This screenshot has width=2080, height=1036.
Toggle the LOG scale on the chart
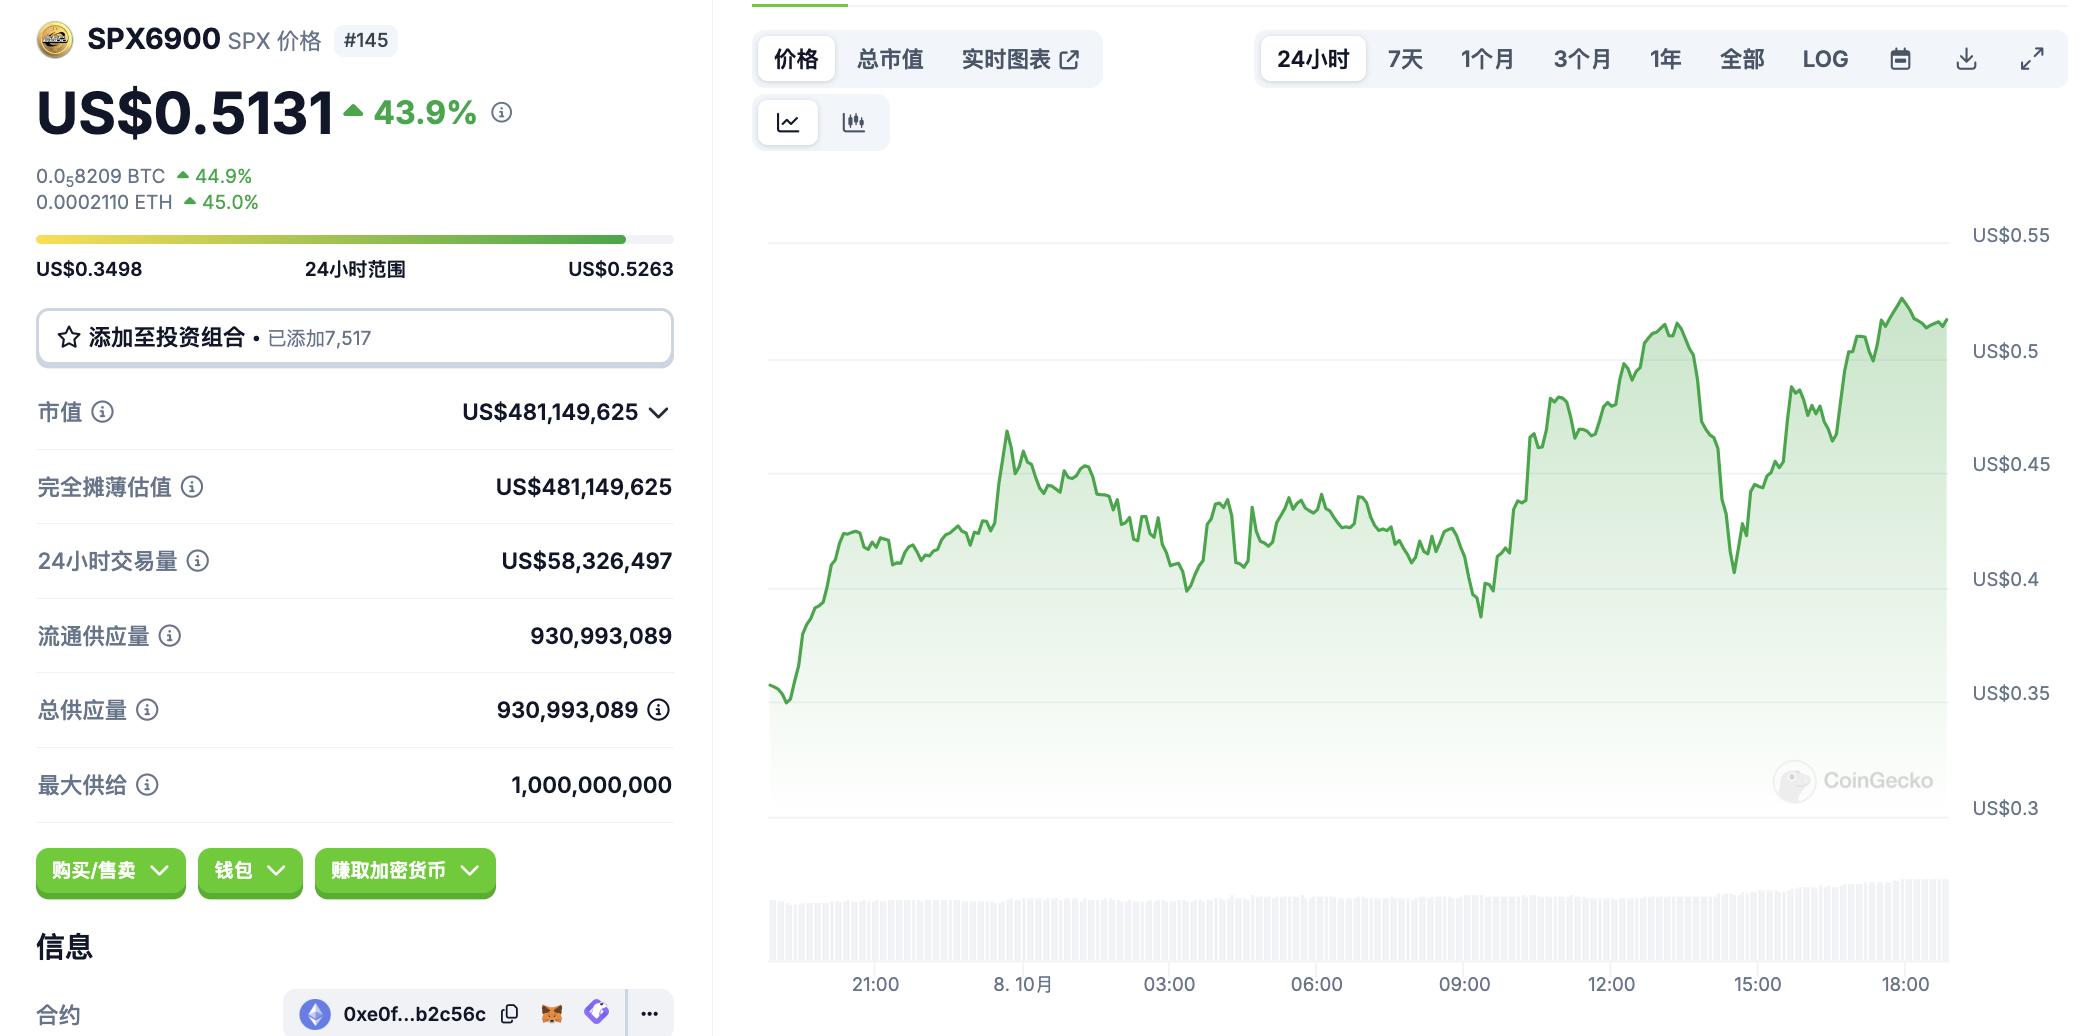click(1825, 59)
